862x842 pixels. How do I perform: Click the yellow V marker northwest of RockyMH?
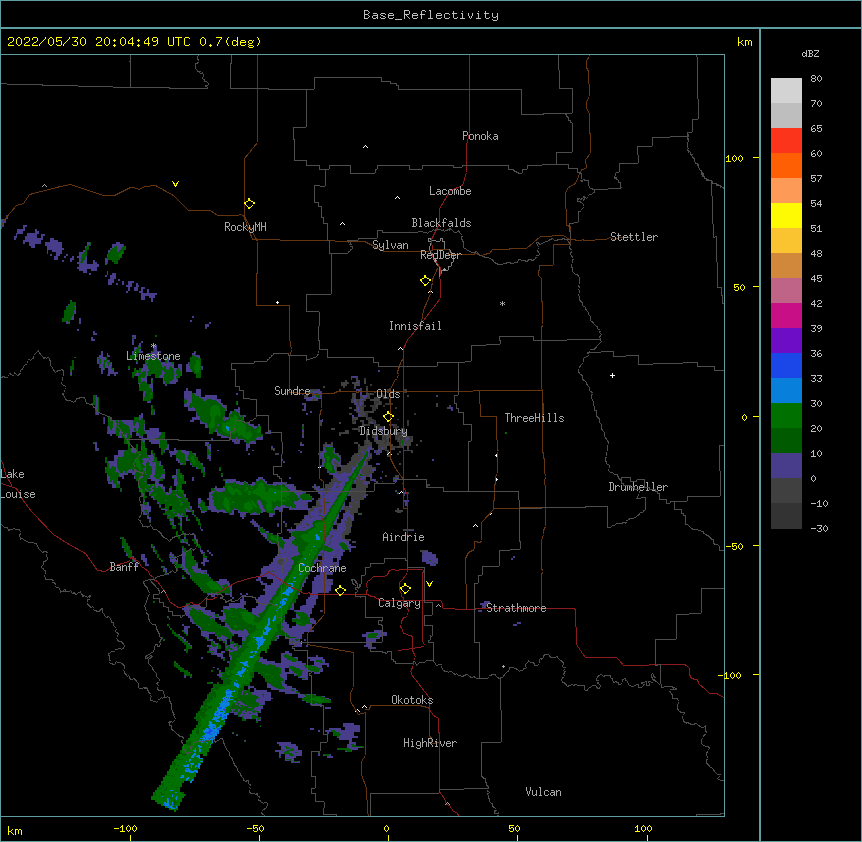click(x=175, y=184)
